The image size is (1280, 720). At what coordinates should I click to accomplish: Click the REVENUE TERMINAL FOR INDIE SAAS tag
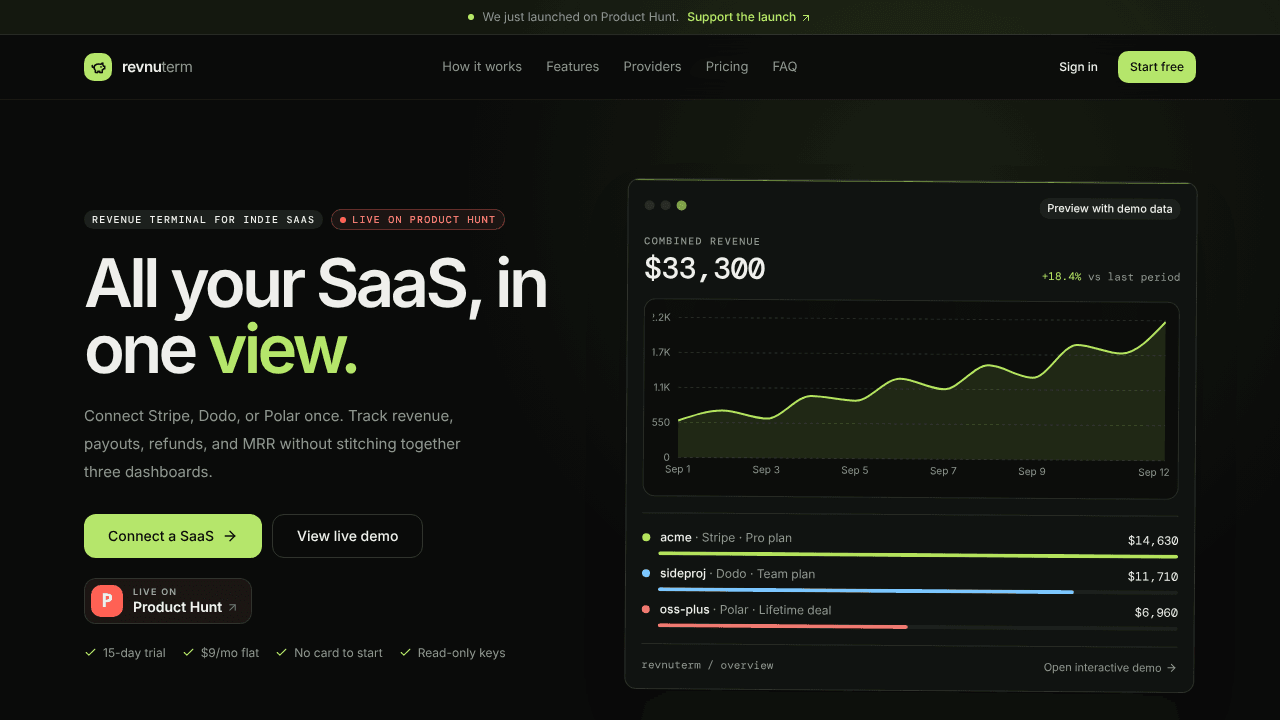coord(203,219)
